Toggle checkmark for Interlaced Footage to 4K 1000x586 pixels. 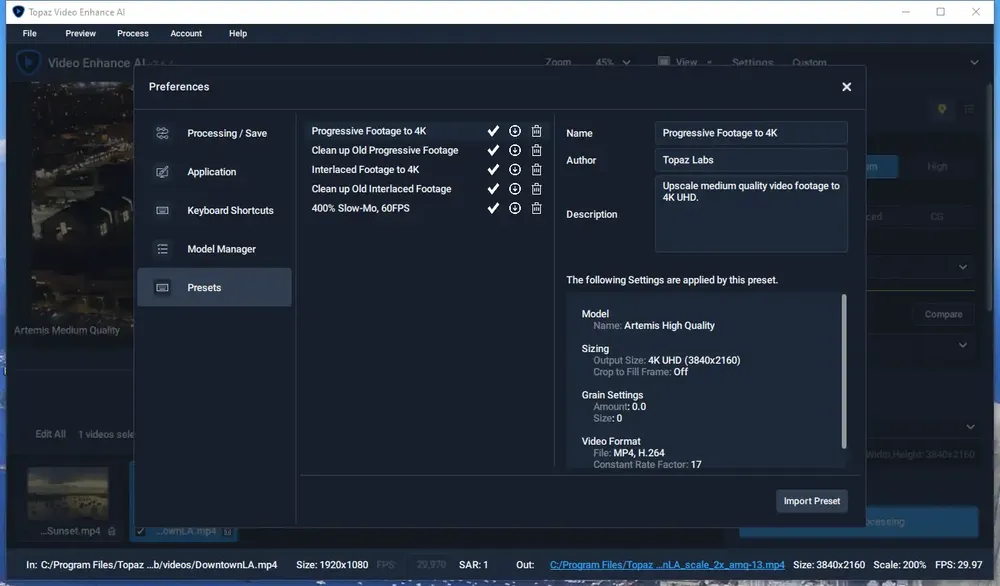[493, 170]
